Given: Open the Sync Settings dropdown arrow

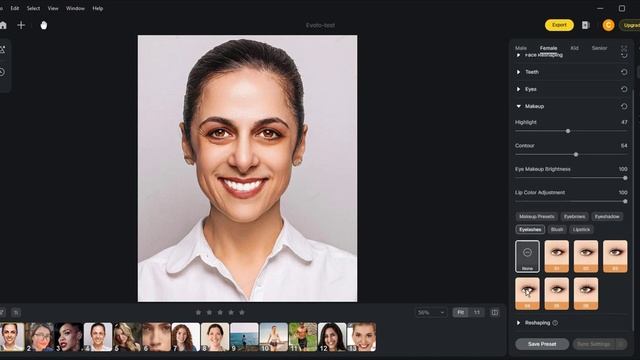Looking at the screenshot, I should (622, 344).
